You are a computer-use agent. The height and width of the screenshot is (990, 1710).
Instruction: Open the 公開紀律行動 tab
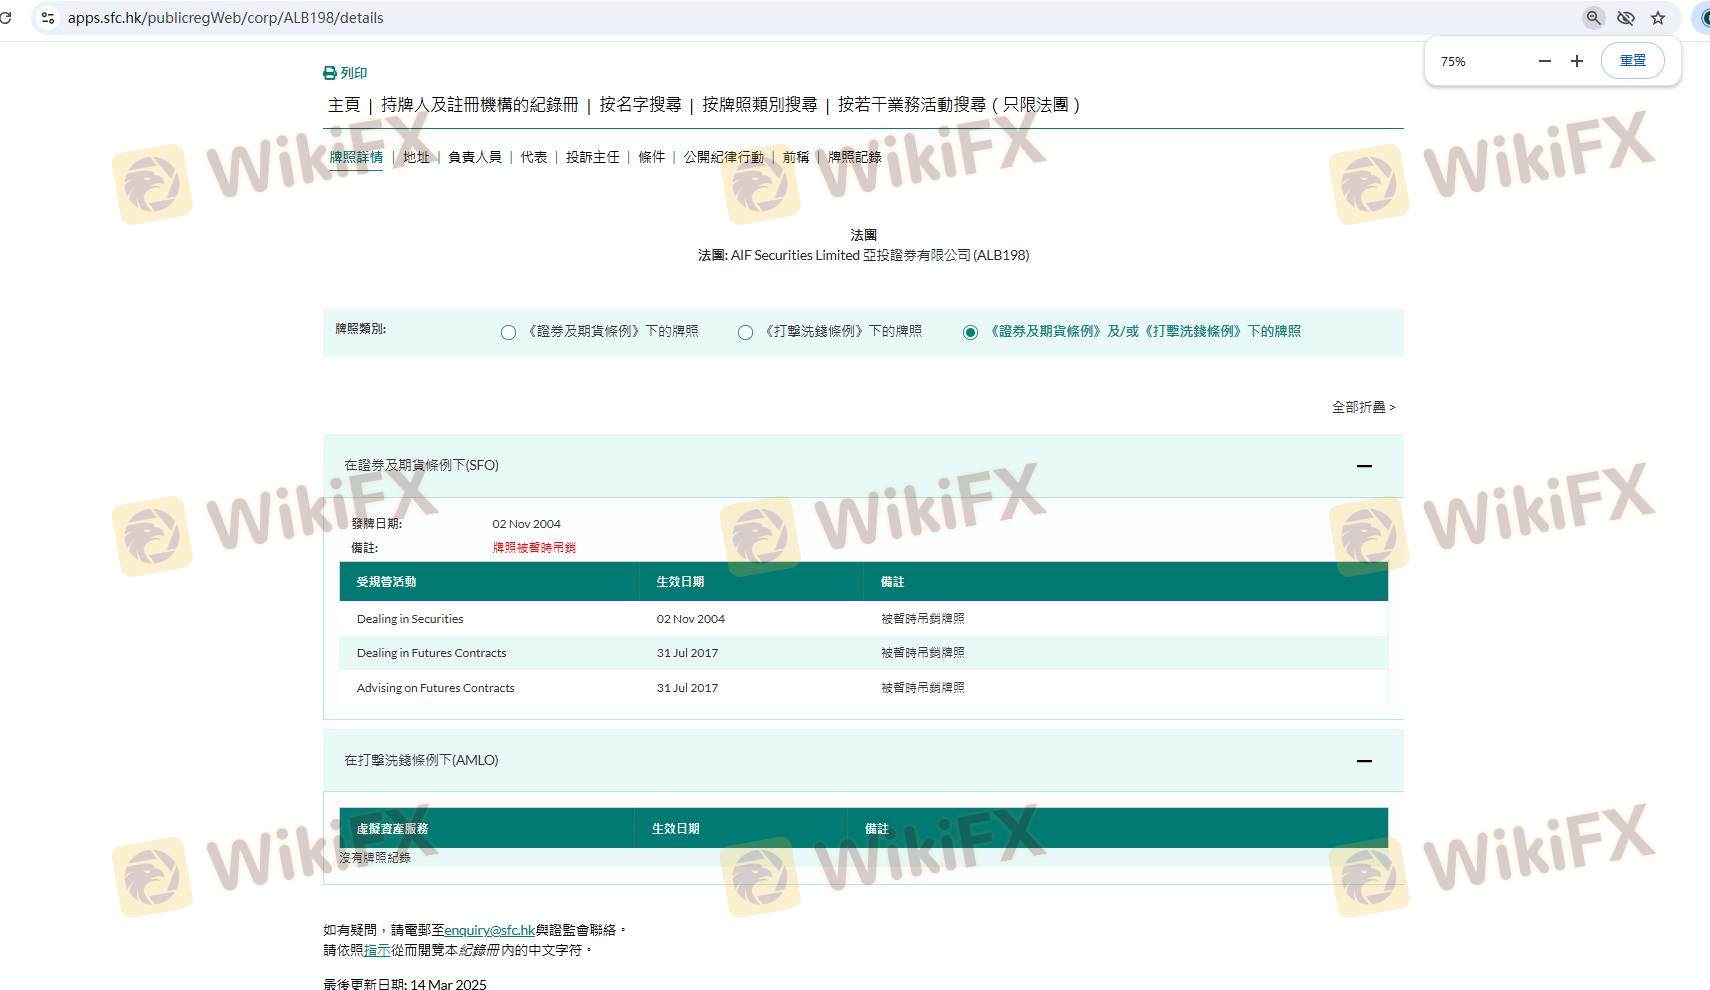[723, 157]
